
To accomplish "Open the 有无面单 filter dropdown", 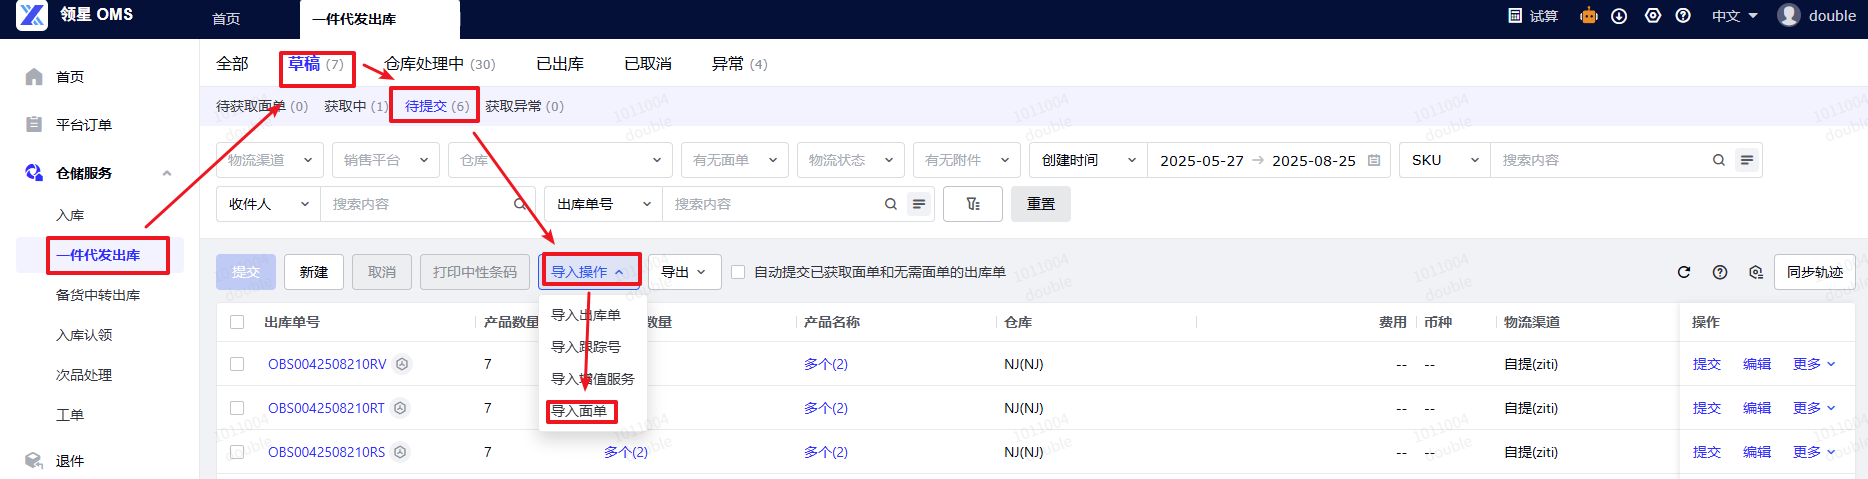I will [x=735, y=160].
